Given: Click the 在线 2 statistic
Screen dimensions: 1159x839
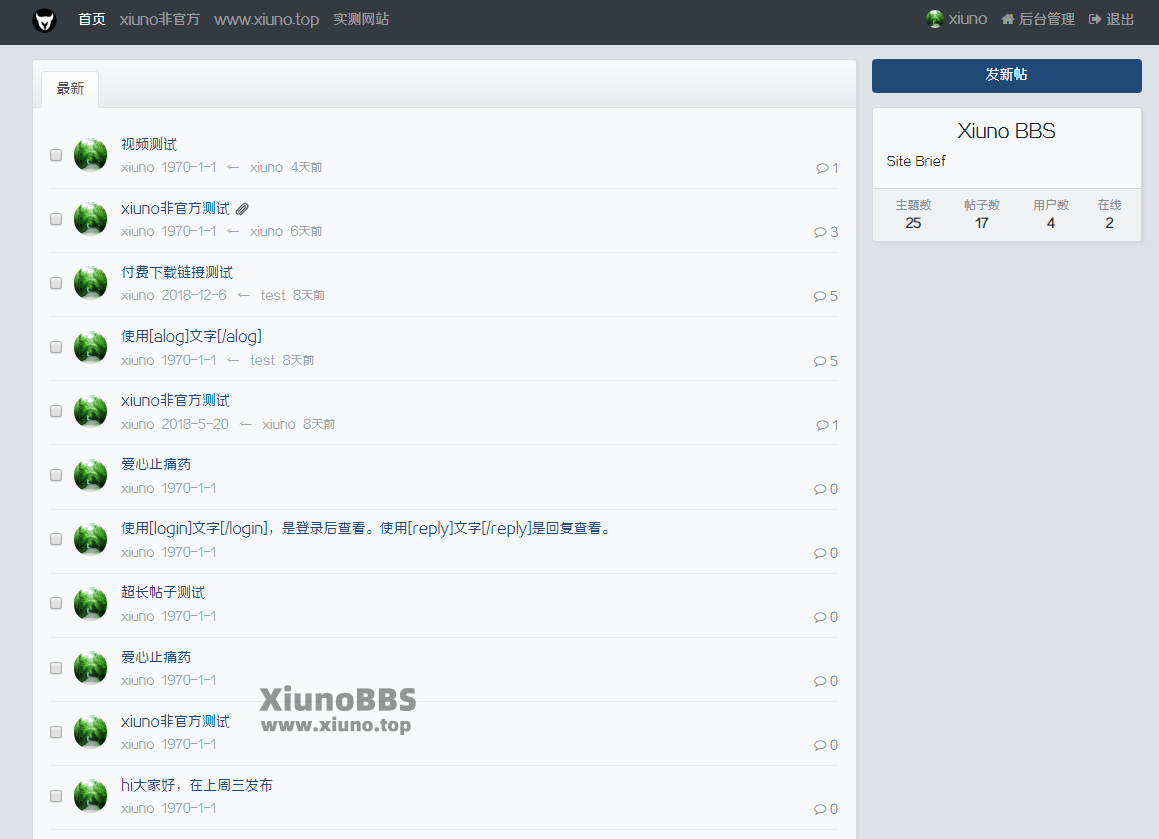Looking at the screenshot, I should (x=1109, y=214).
